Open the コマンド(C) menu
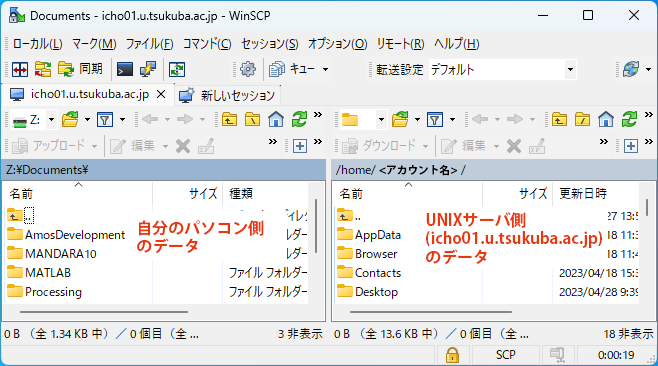 point(207,44)
